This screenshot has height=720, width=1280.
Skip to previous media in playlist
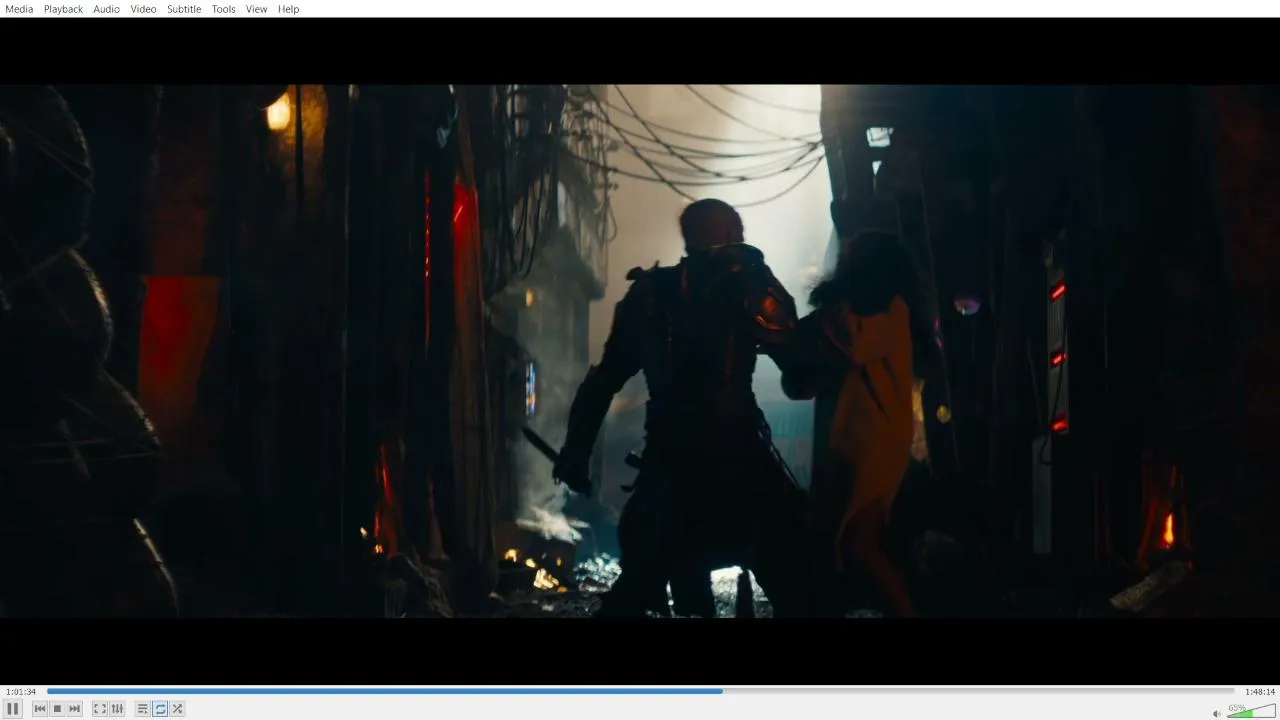pos(40,709)
